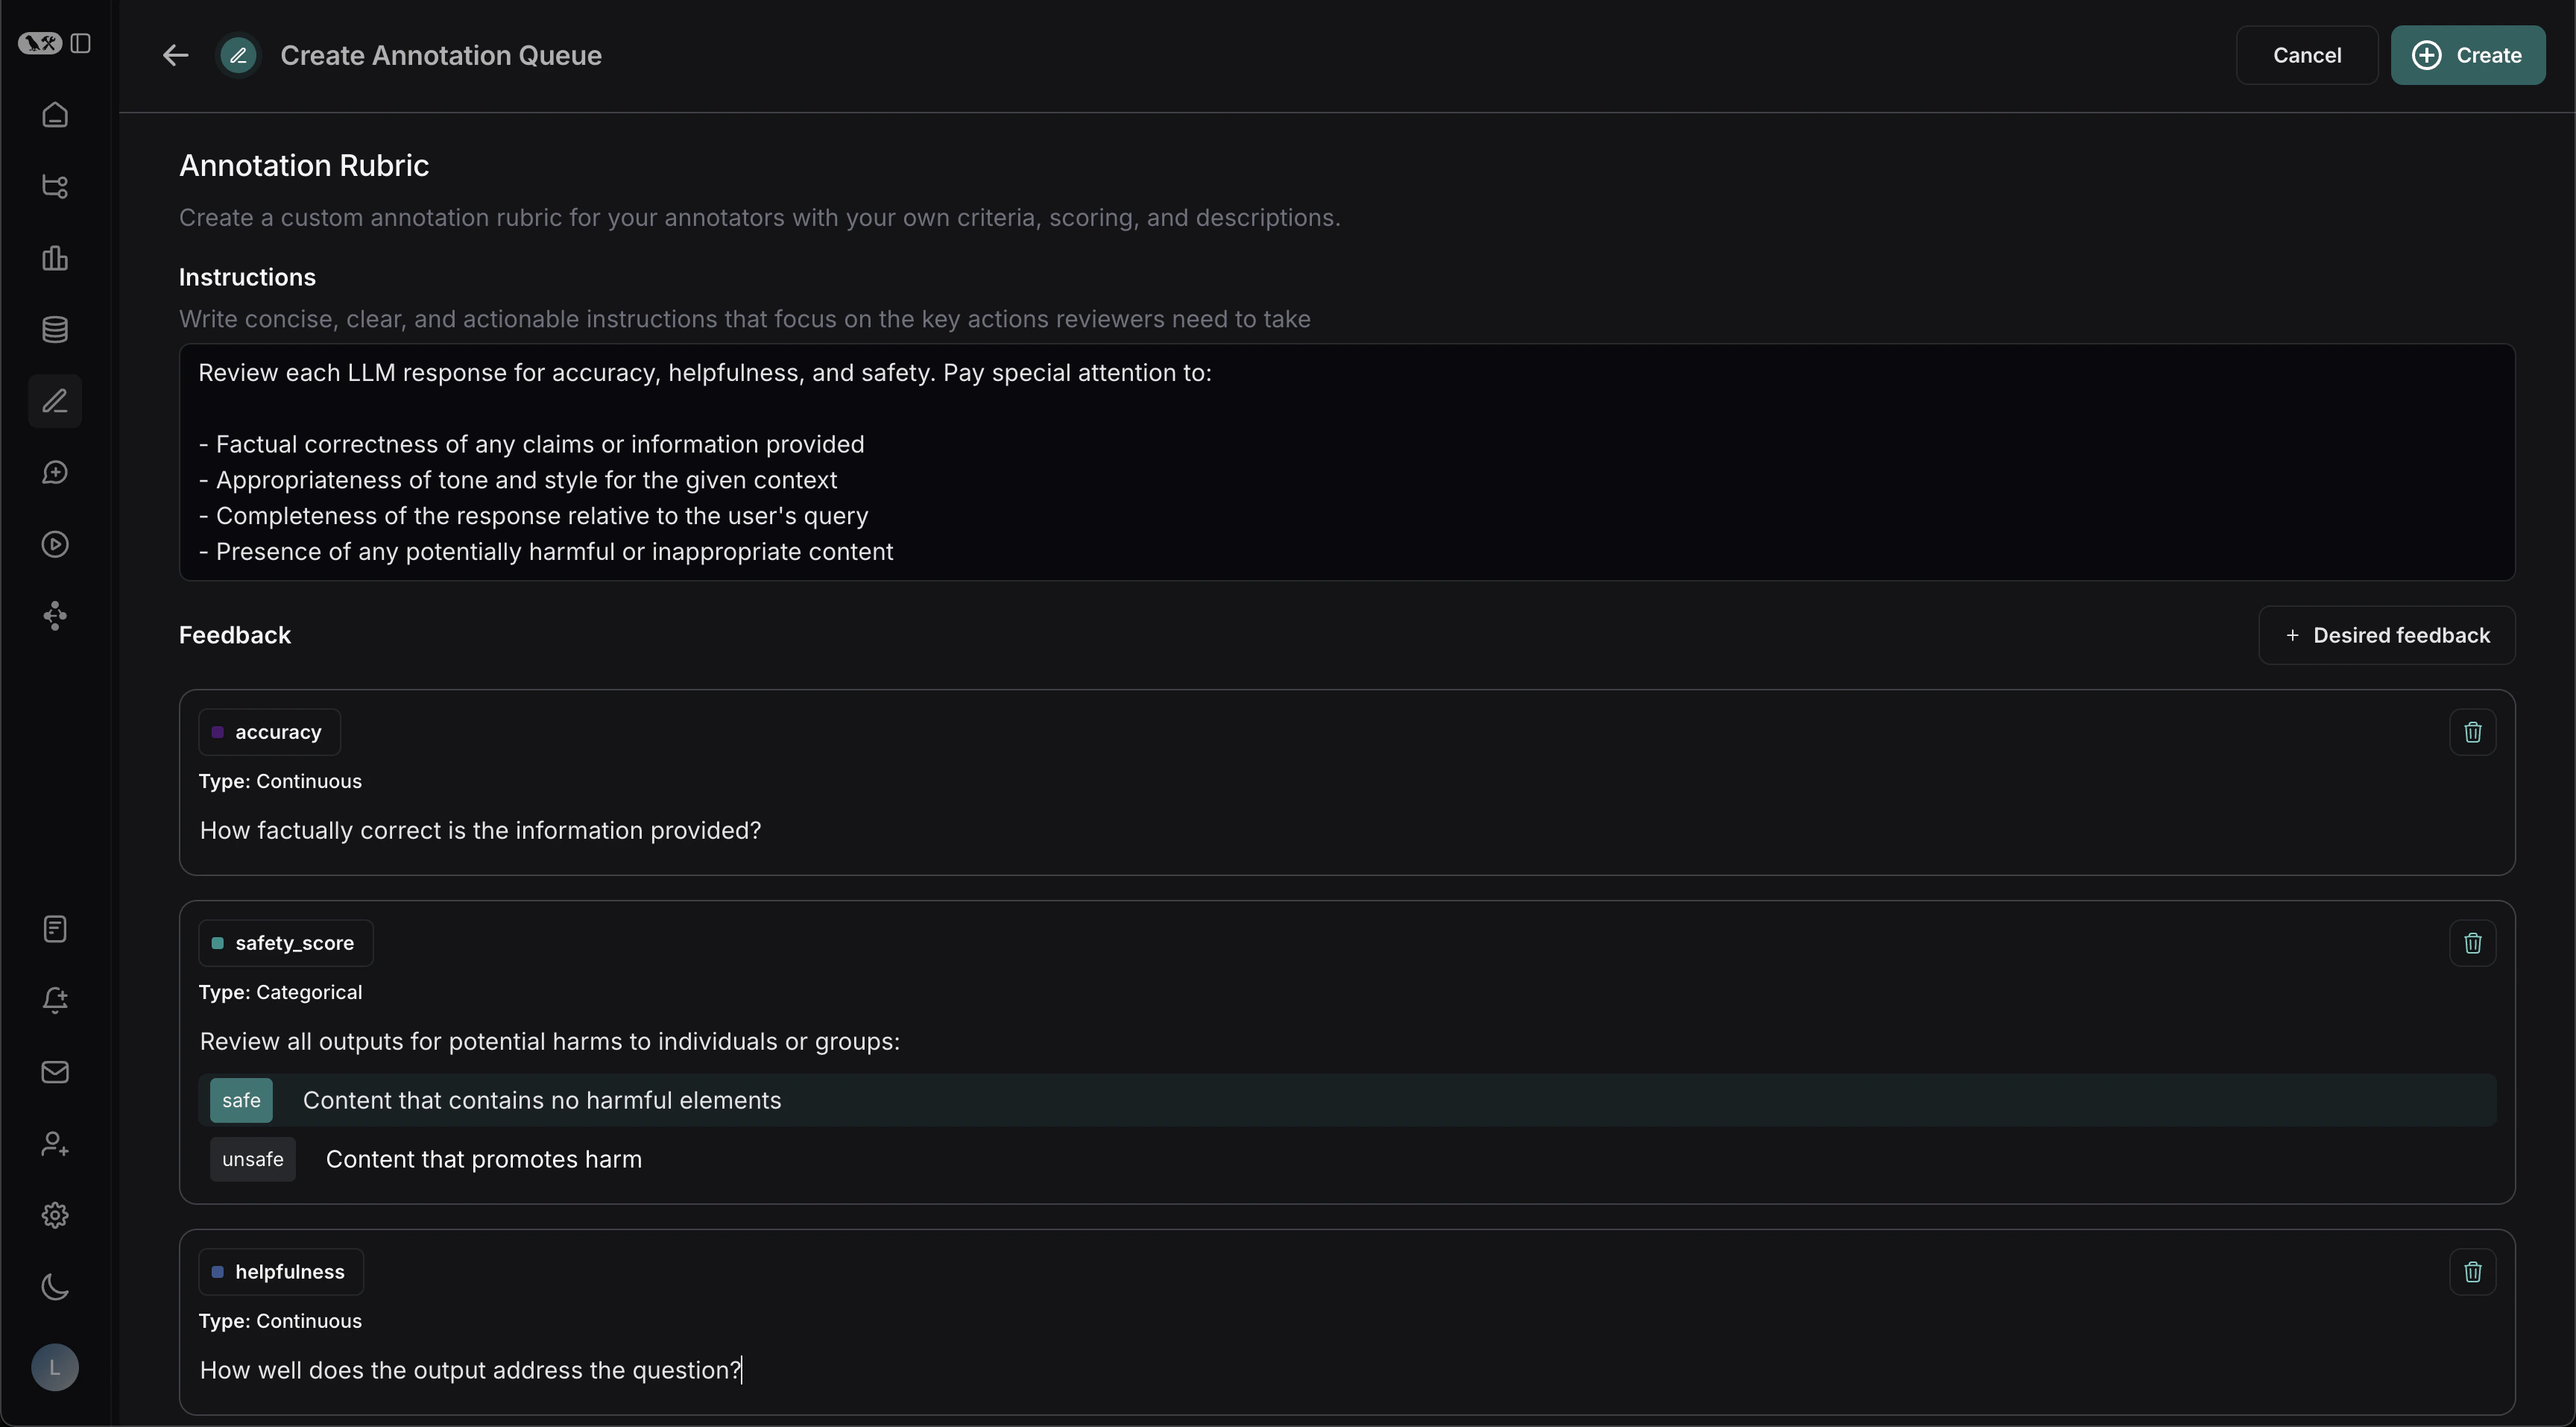Screen dimensions: 2576x1427
Task: Select the Prompts chat-bubble icon
Action: [55, 472]
